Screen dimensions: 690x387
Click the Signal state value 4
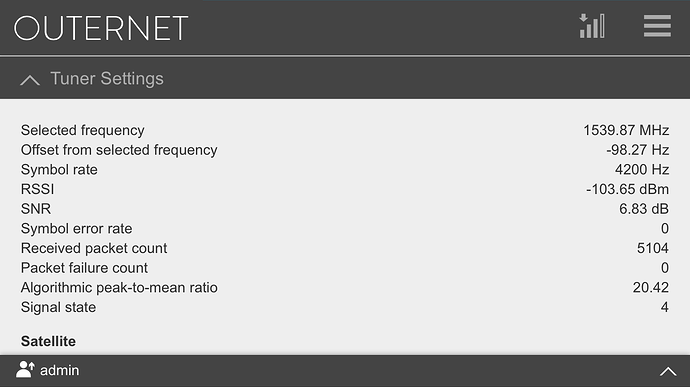[x=664, y=307]
